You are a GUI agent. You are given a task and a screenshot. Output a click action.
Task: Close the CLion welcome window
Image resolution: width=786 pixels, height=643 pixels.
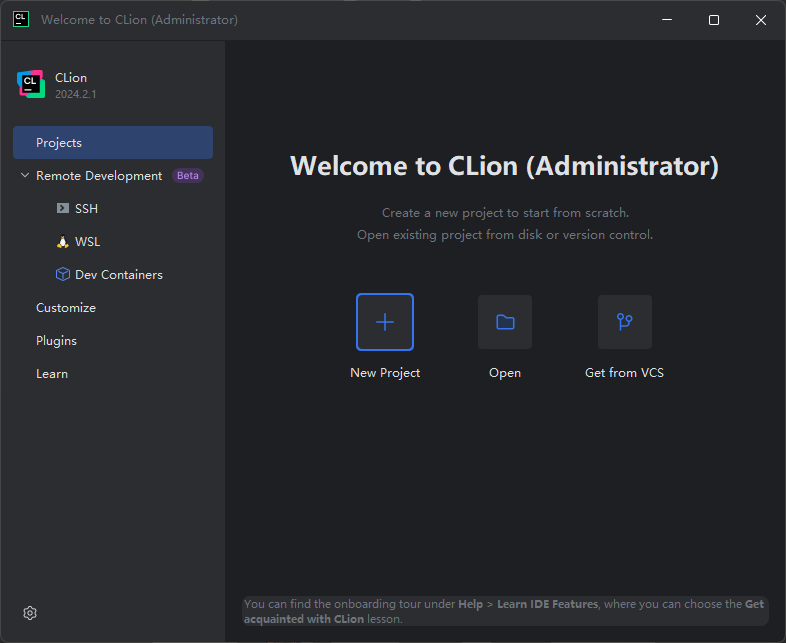pos(760,20)
